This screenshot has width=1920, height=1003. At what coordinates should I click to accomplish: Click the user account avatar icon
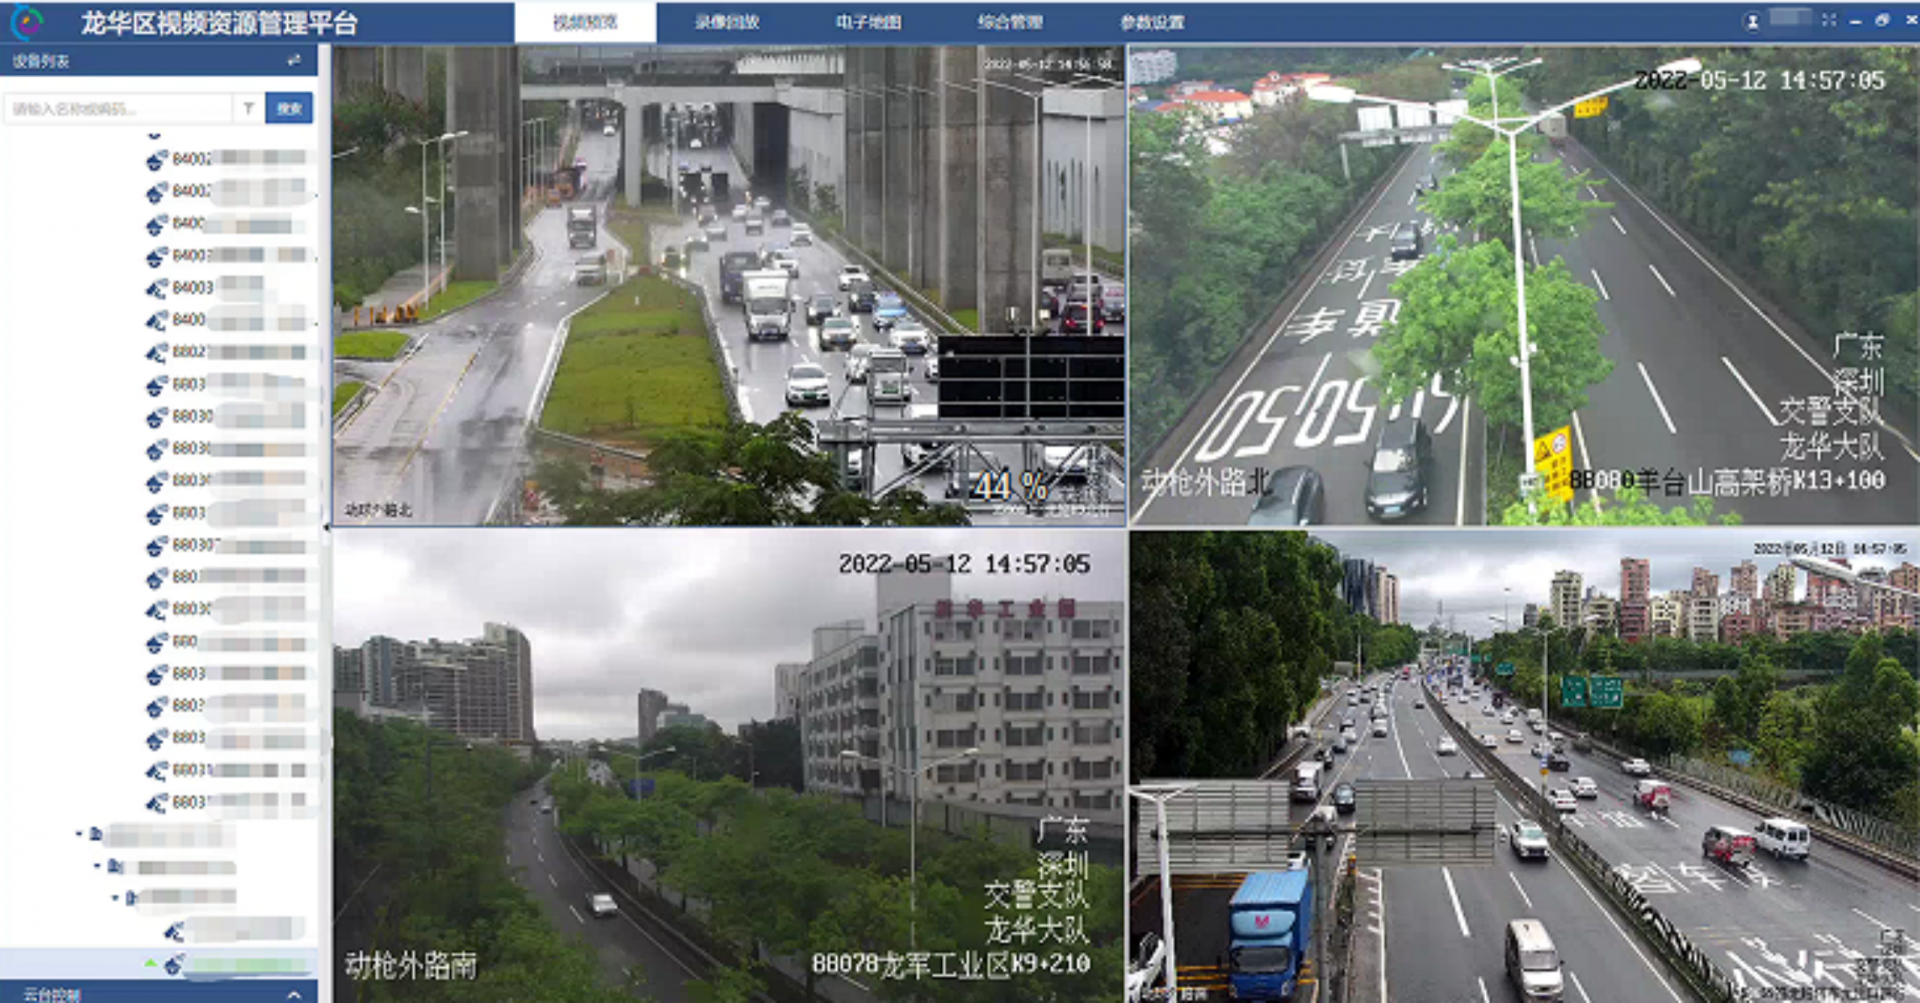1752,21
